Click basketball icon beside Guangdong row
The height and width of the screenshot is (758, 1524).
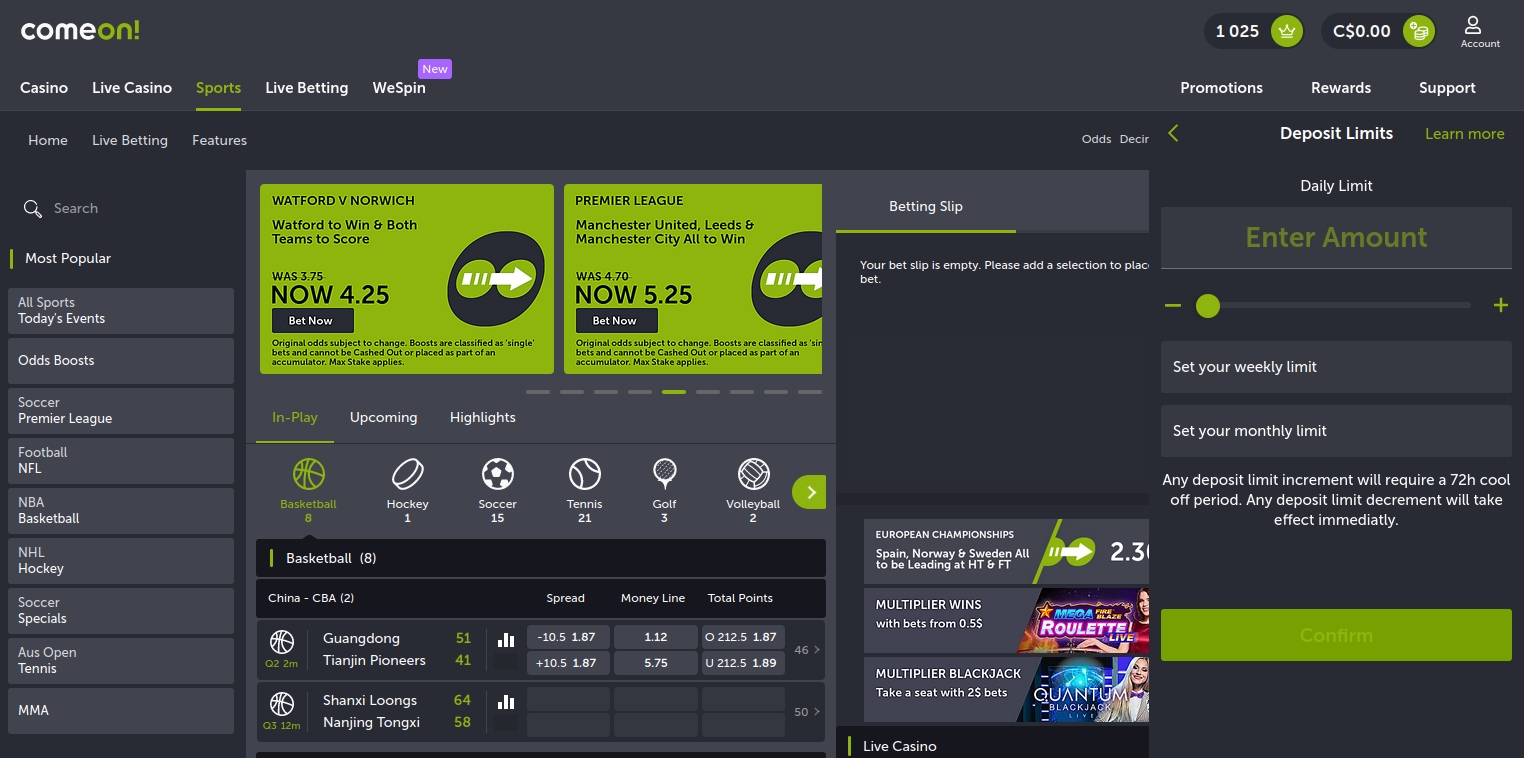click(x=282, y=641)
